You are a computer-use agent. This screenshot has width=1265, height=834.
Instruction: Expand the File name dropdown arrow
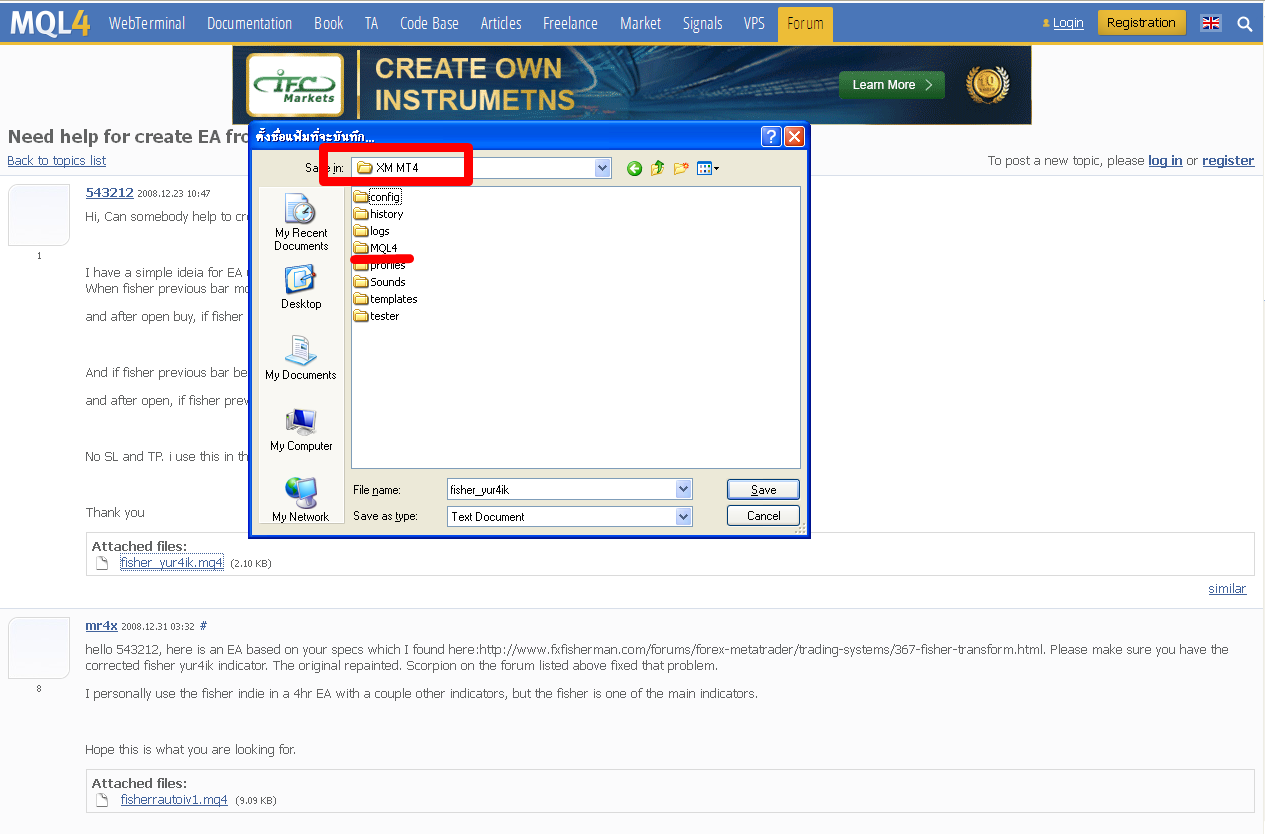pos(684,489)
